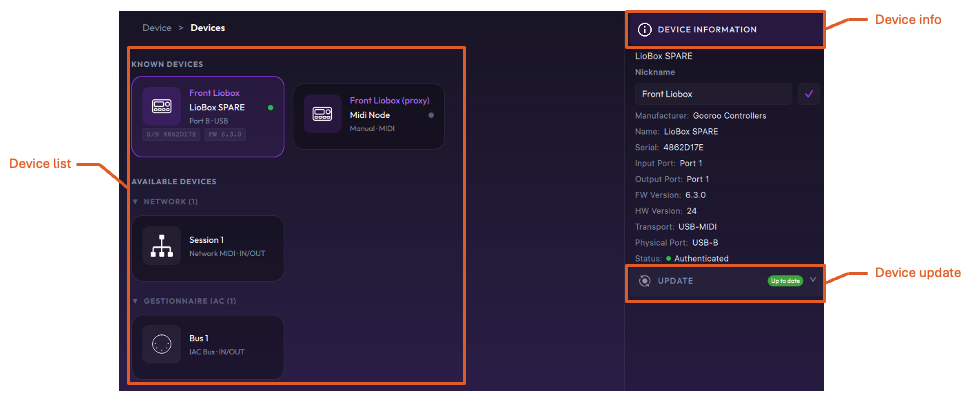The width and height of the screenshot is (977, 397).
Task: Click the FW Version '6.3.0' value
Action: pos(695,195)
